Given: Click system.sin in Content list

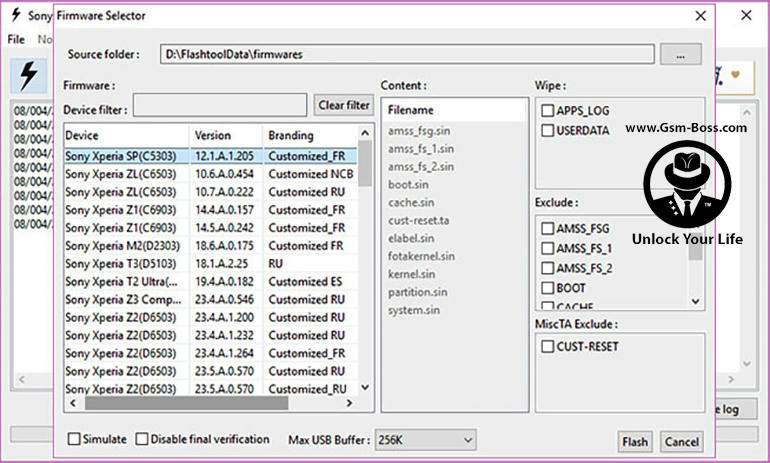Looking at the screenshot, I should tap(414, 310).
